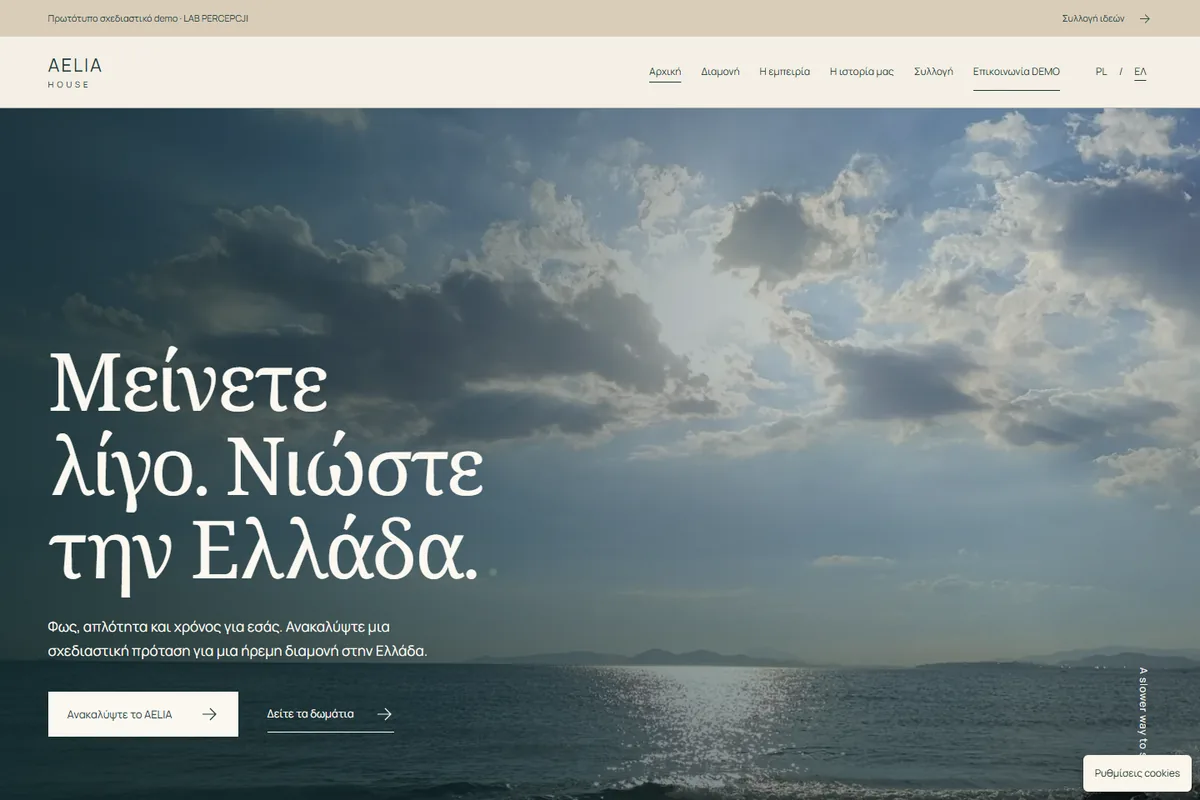Screen dimensions: 1200x800
Task: Click the vertical 'A slower way' side text
Action: (x=1143, y=711)
